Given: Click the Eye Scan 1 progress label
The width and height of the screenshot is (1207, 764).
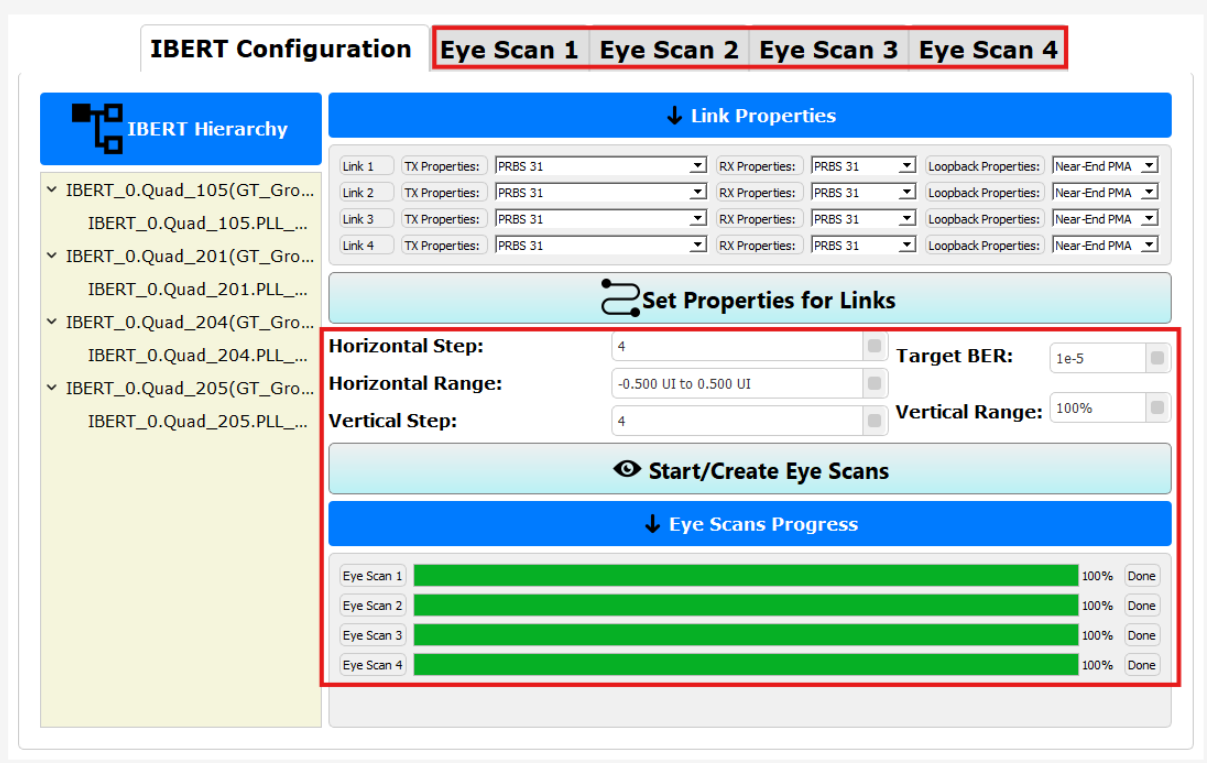Looking at the screenshot, I should [373, 575].
